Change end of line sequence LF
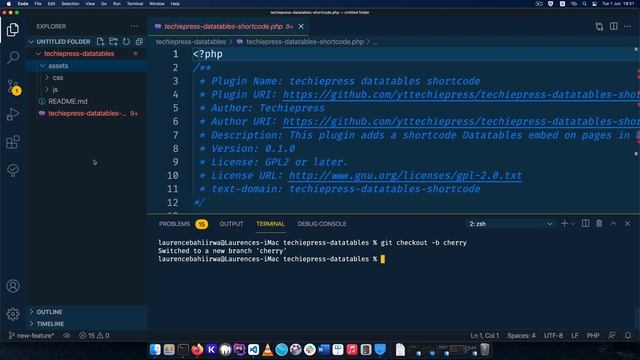The height and width of the screenshot is (360, 640). coord(575,336)
